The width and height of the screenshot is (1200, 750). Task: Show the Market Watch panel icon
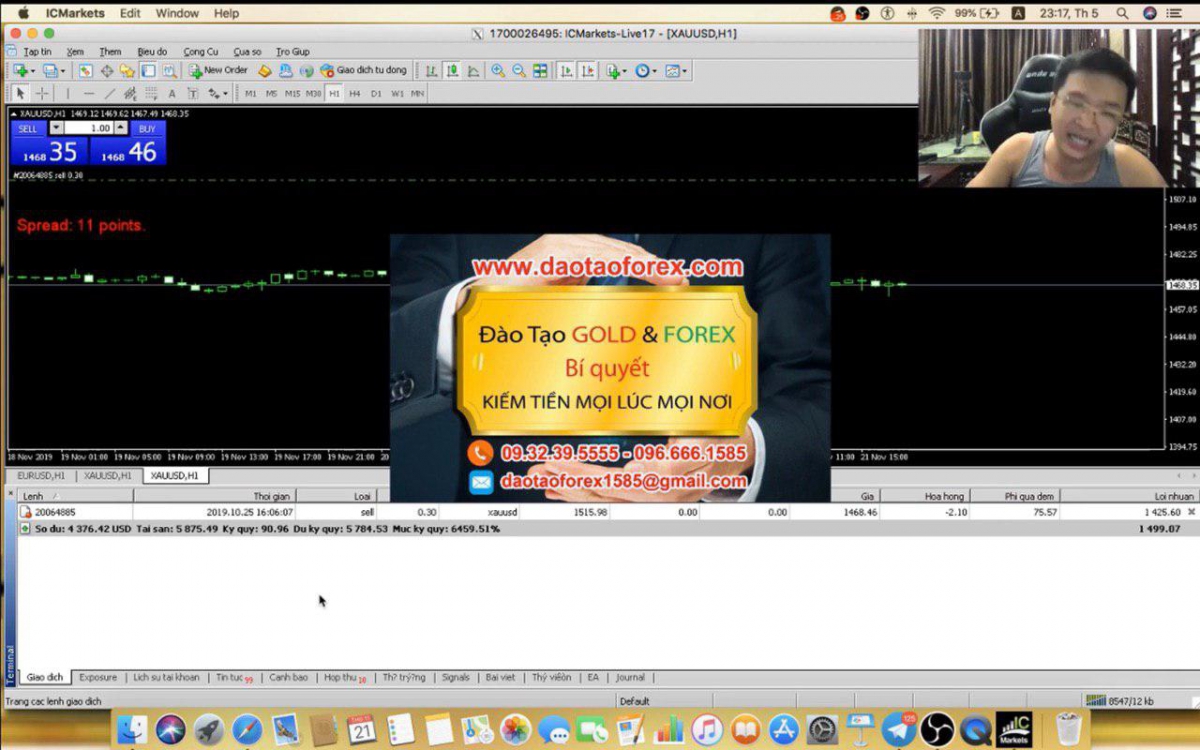click(x=86, y=71)
